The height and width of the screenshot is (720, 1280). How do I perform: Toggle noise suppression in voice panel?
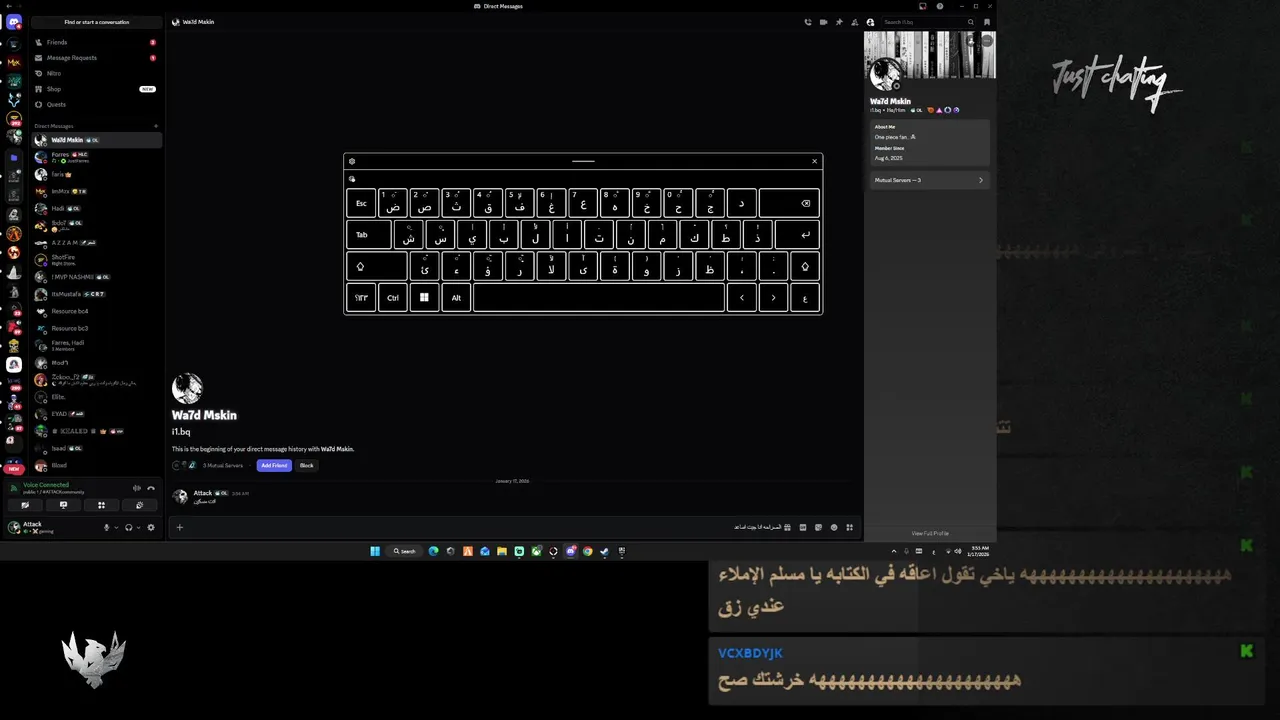(x=137, y=488)
